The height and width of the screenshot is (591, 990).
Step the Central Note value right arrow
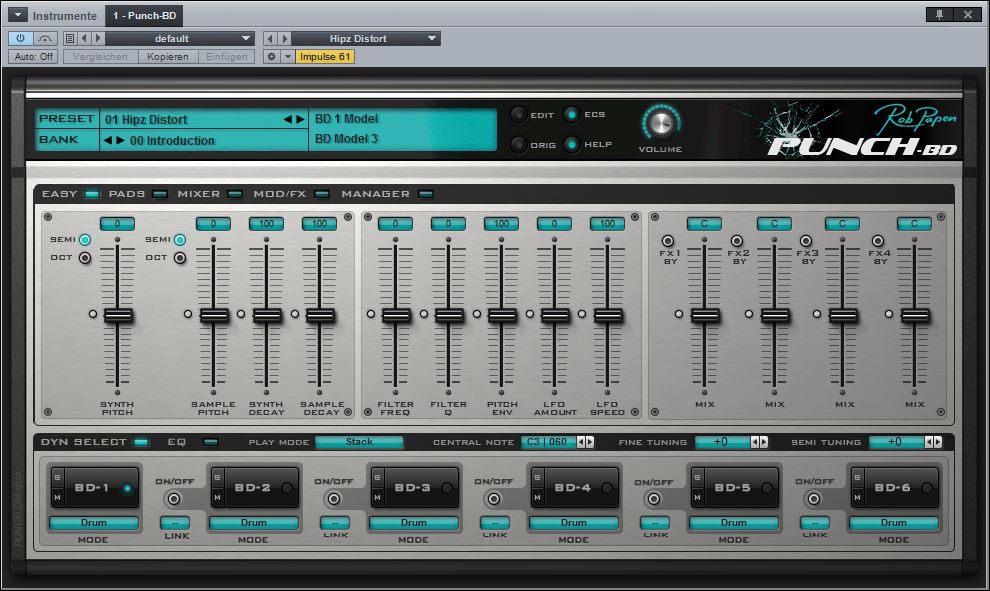click(x=590, y=442)
